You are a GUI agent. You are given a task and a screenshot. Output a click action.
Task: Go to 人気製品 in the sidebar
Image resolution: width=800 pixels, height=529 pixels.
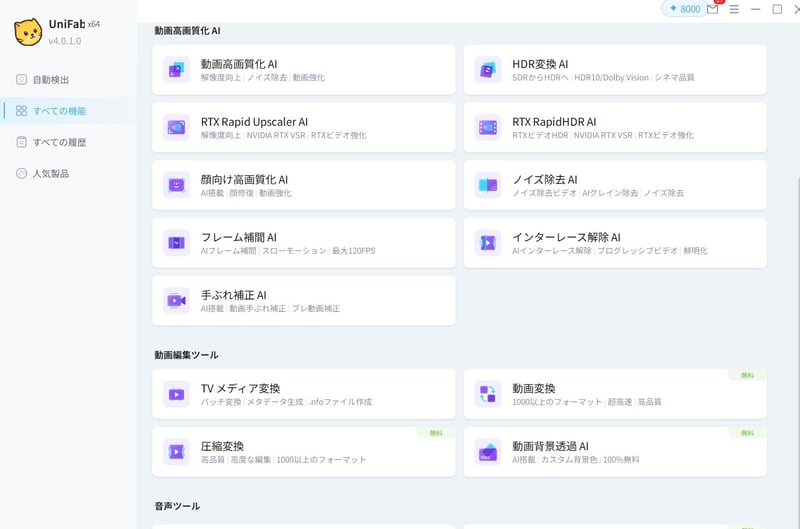tap(51, 173)
